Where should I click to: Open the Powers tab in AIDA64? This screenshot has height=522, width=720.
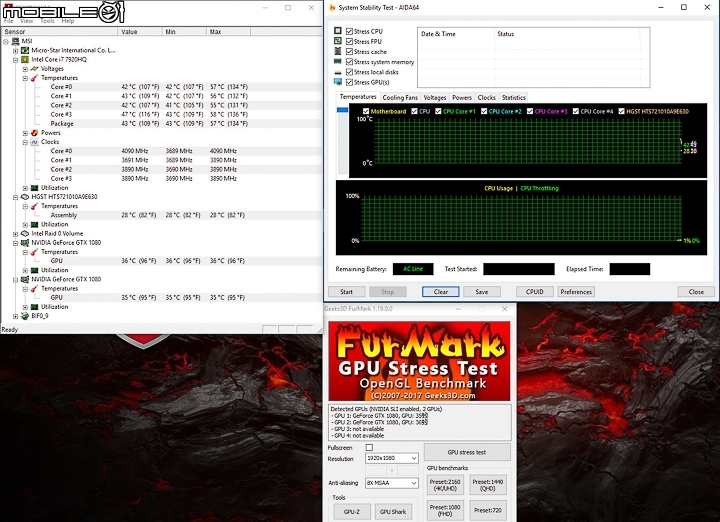(462, 97)
